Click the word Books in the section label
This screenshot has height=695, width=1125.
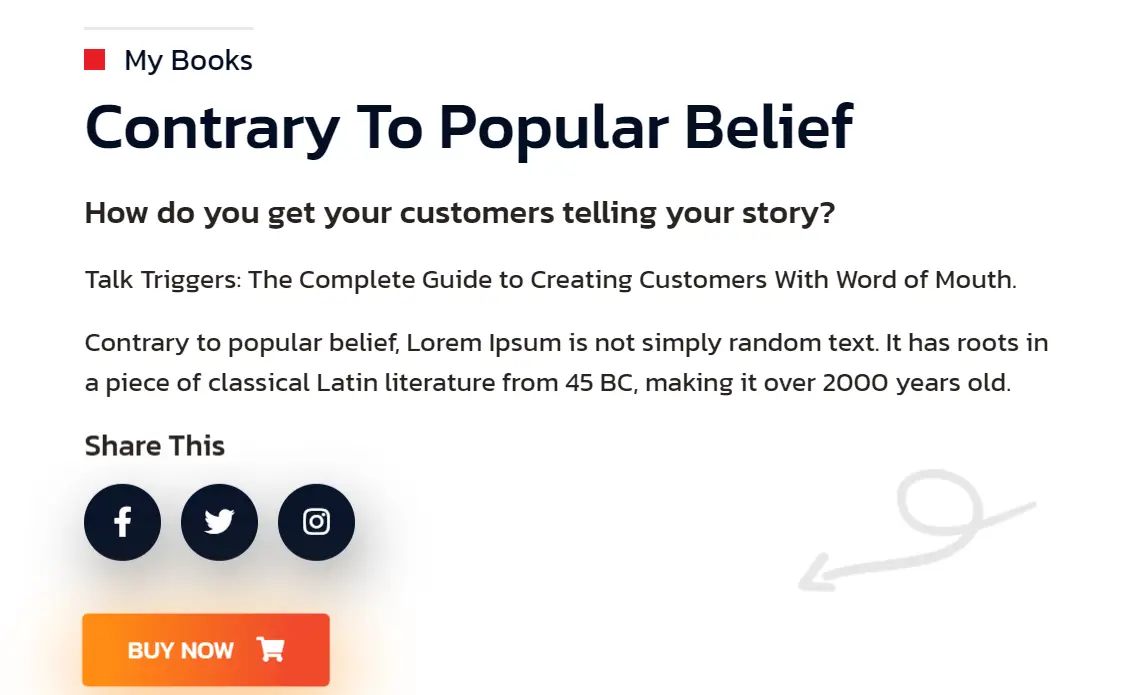pyautogui.click(x=212, y=61)
